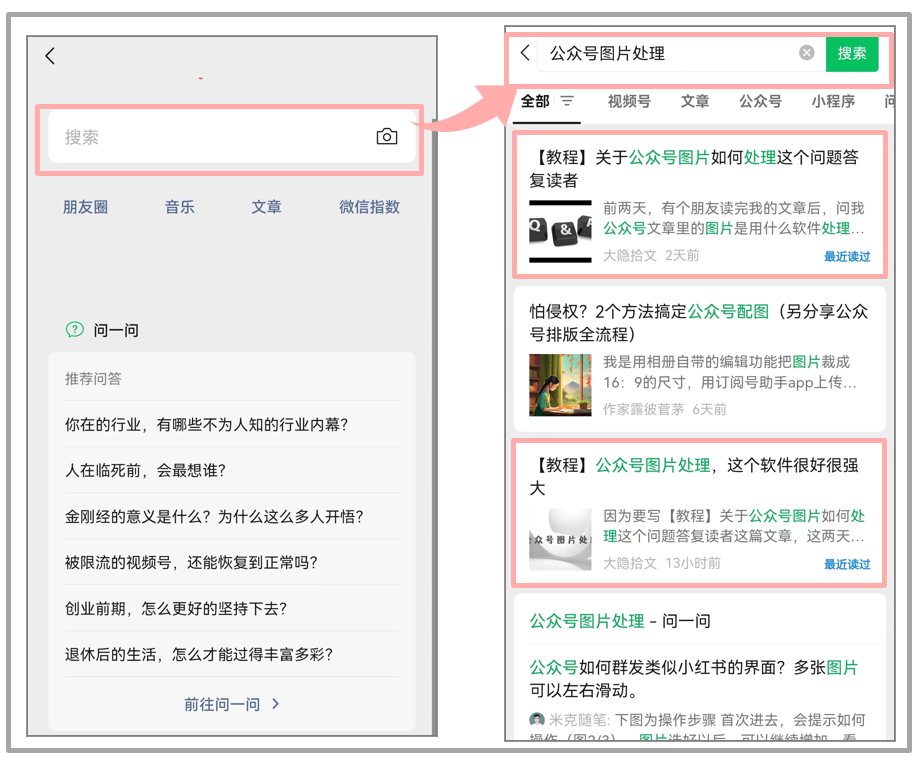919x757 pixels.
Task: Tap 米克随笔 avatar icon
Action: [x=536, y=719]
